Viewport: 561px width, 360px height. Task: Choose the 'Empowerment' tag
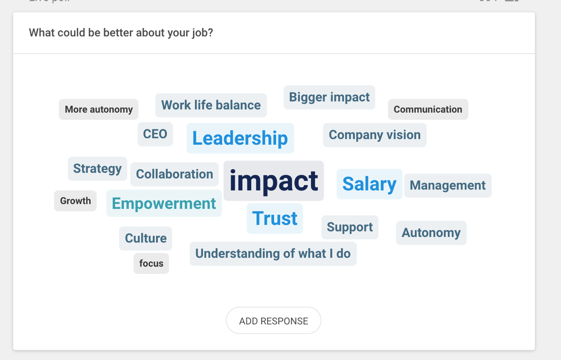(164, 203)
